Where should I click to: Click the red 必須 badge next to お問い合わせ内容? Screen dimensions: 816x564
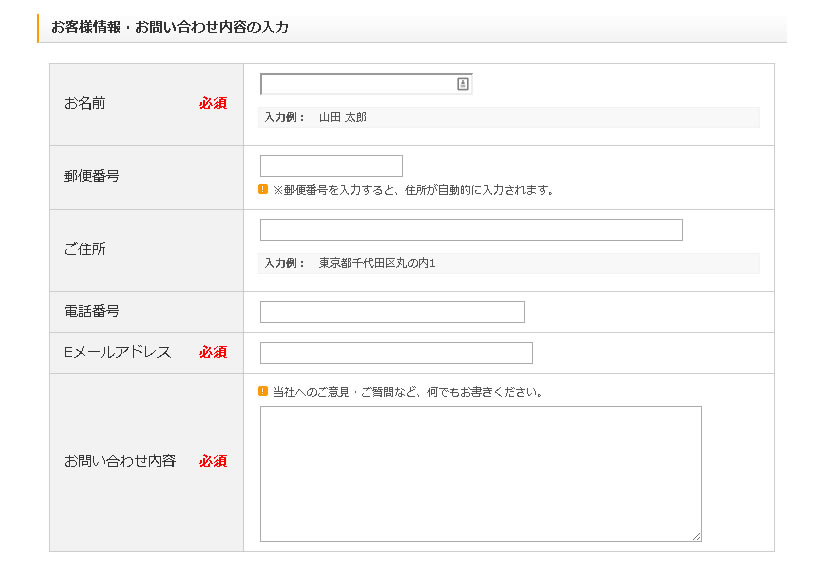[x=213, y=461]
